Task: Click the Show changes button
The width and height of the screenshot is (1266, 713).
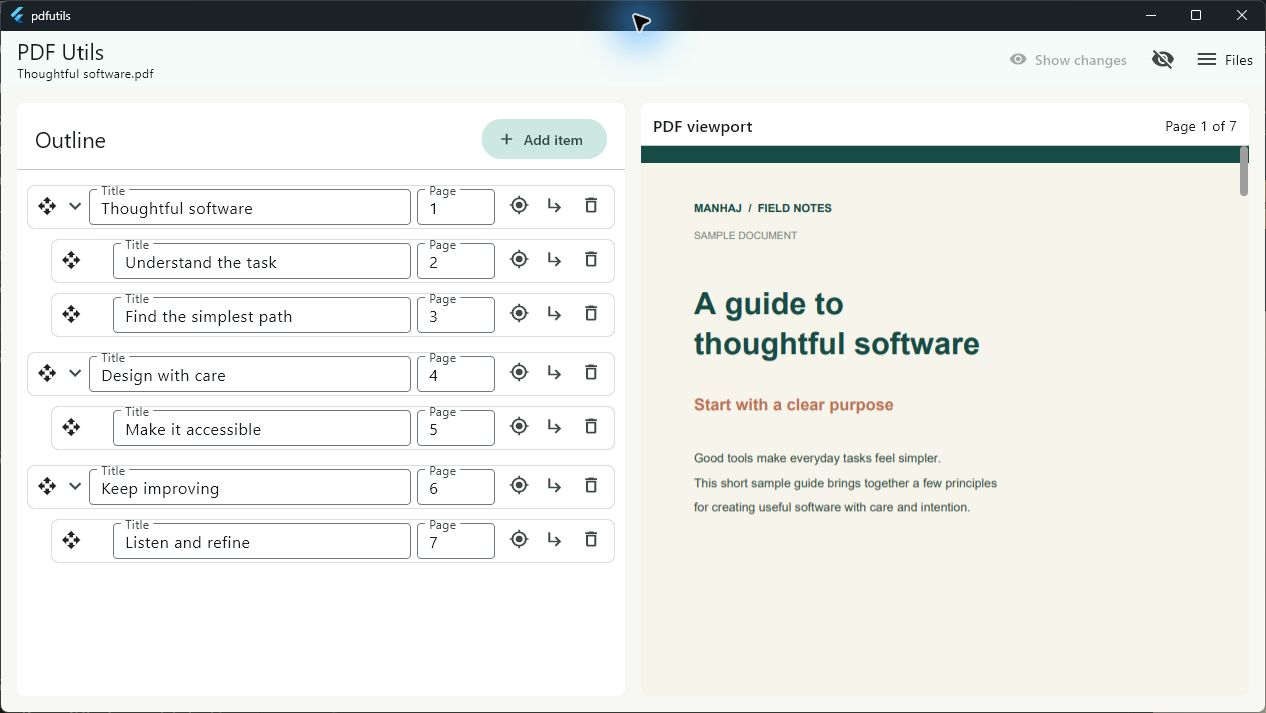Action: pyautogui.click(x=1068, y=60)
